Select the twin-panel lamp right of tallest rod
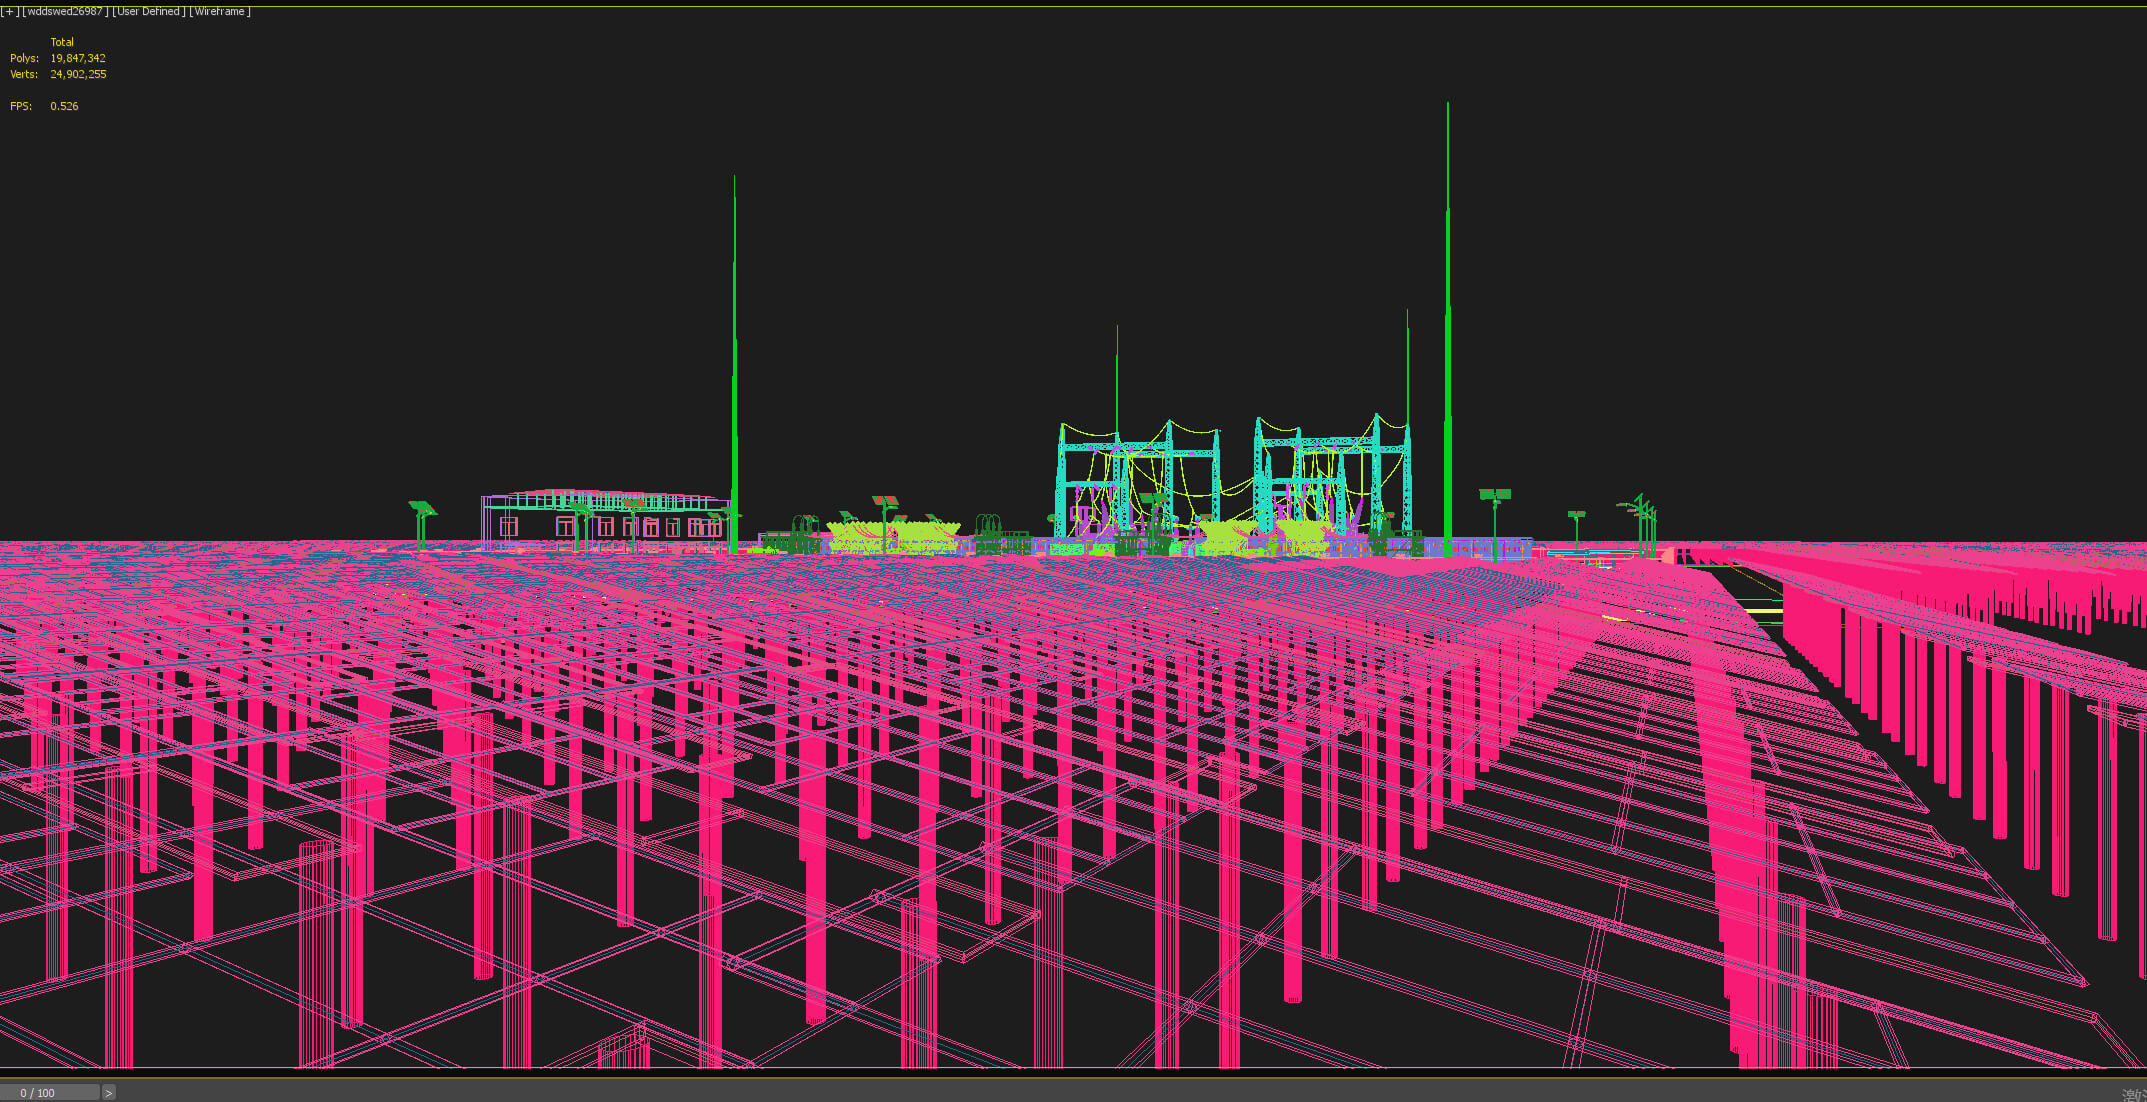Screen dimensions: 2147x1102 coord(1495,520)
